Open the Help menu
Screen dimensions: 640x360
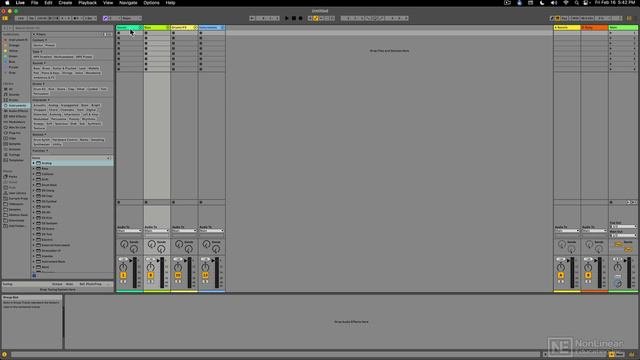click(x=170, y=3)
